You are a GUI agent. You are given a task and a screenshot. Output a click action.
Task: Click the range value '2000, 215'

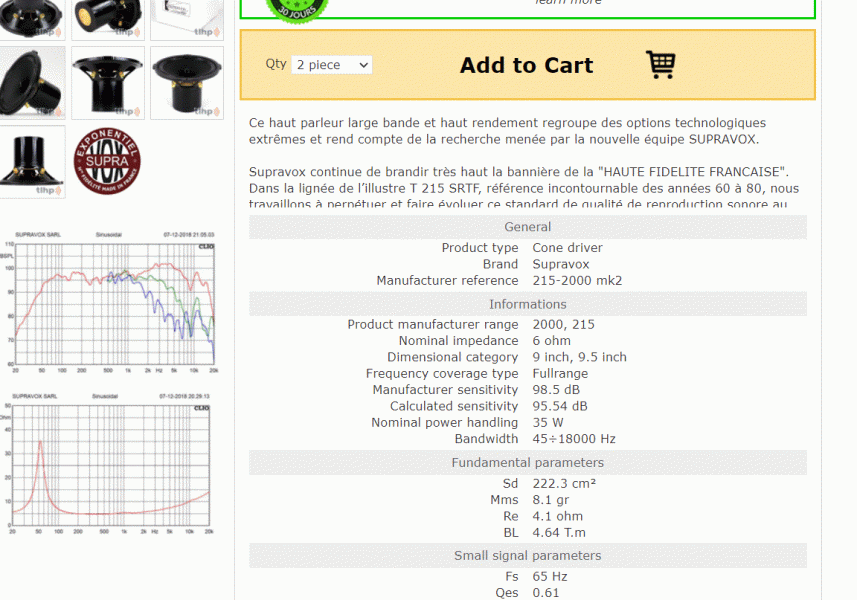563,324
